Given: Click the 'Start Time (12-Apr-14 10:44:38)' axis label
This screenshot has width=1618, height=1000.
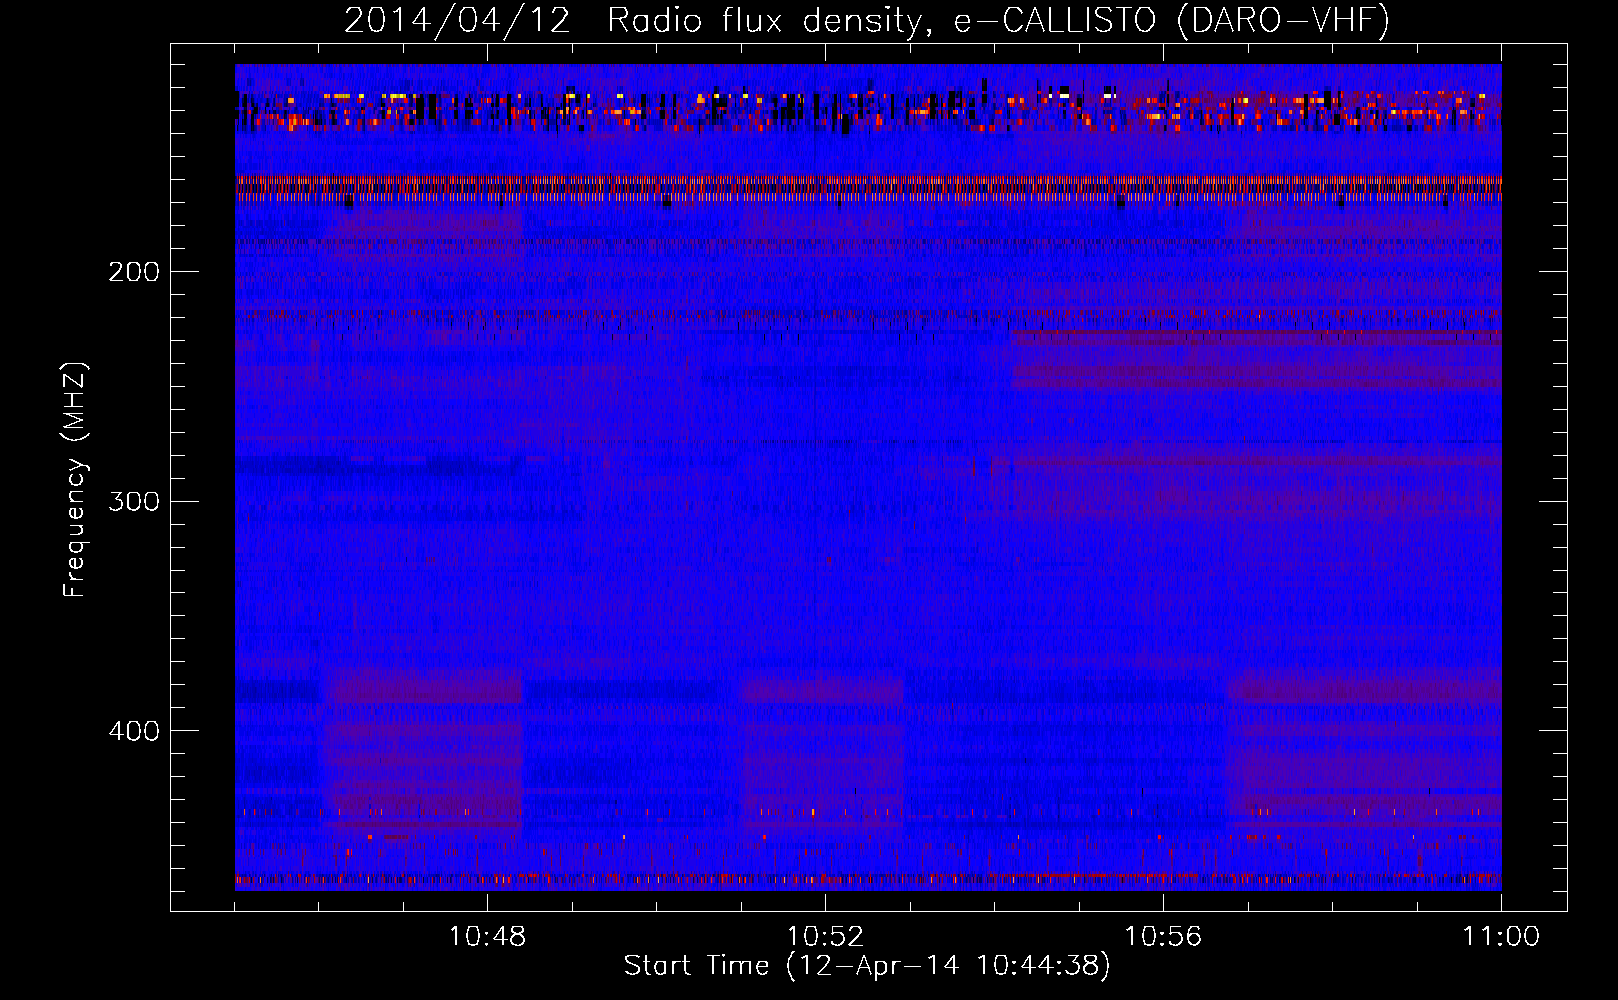Looking at the screenshot, I should click(x=867, y=966).
